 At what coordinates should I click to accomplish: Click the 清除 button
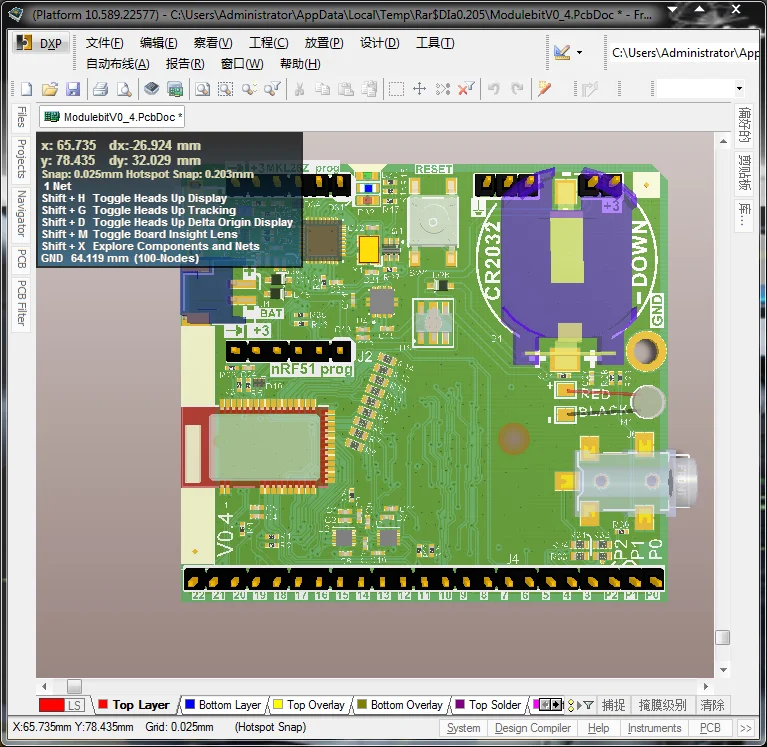coord(713,705)
